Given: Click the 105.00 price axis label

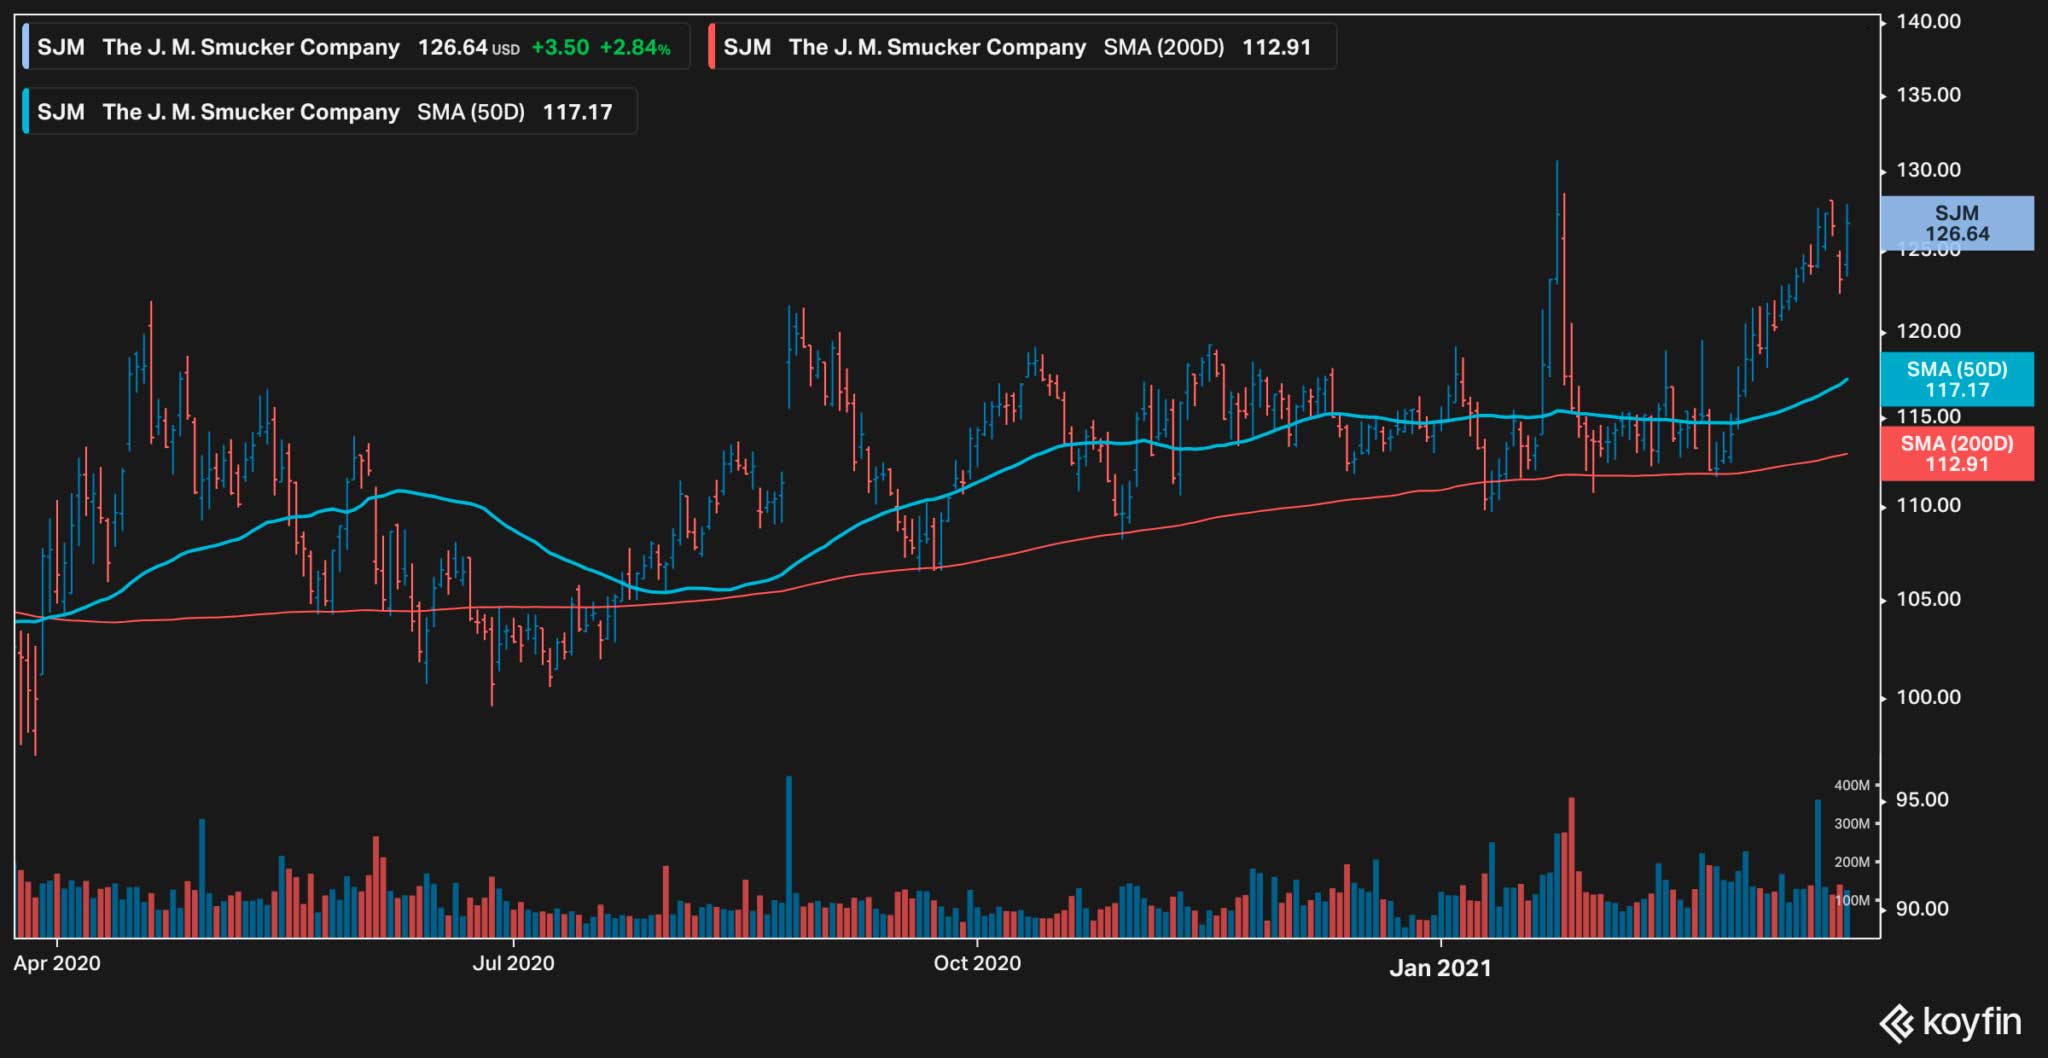Looking at the screenshot, I should [1928, 599].
